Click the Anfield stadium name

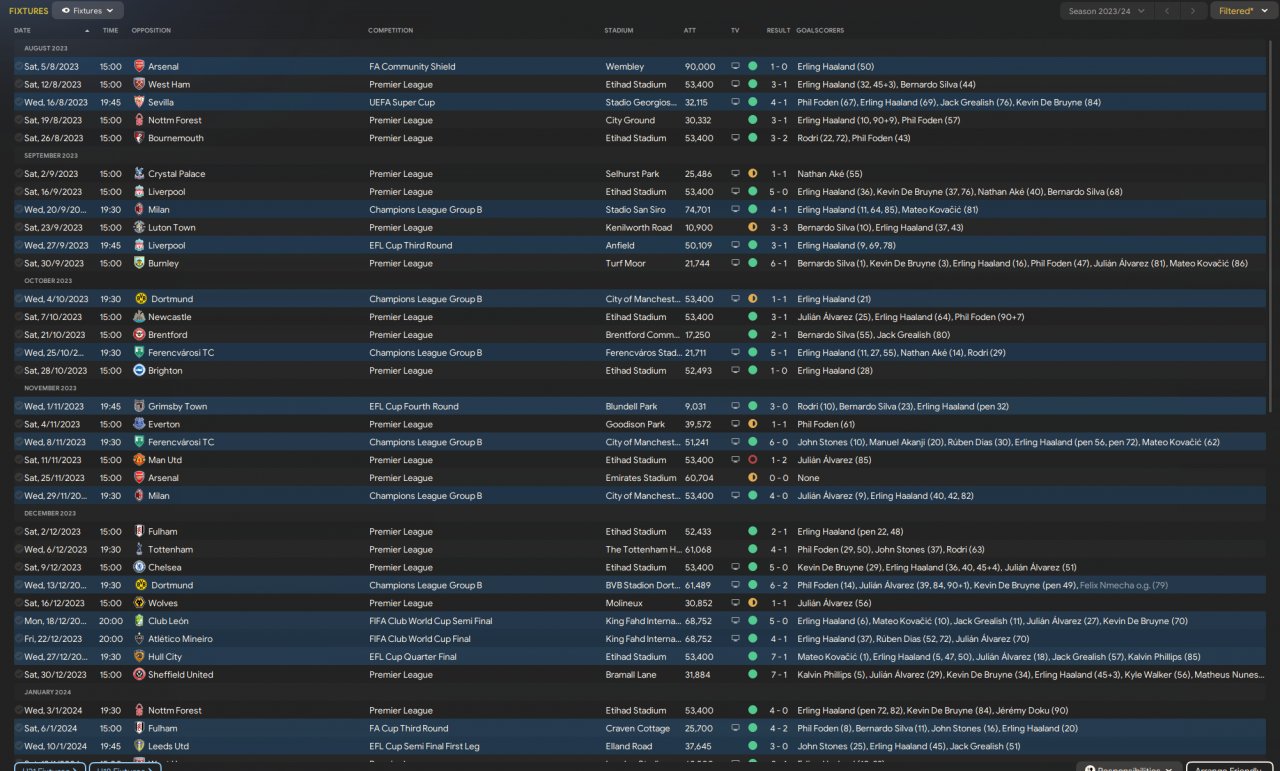(620, 246)
